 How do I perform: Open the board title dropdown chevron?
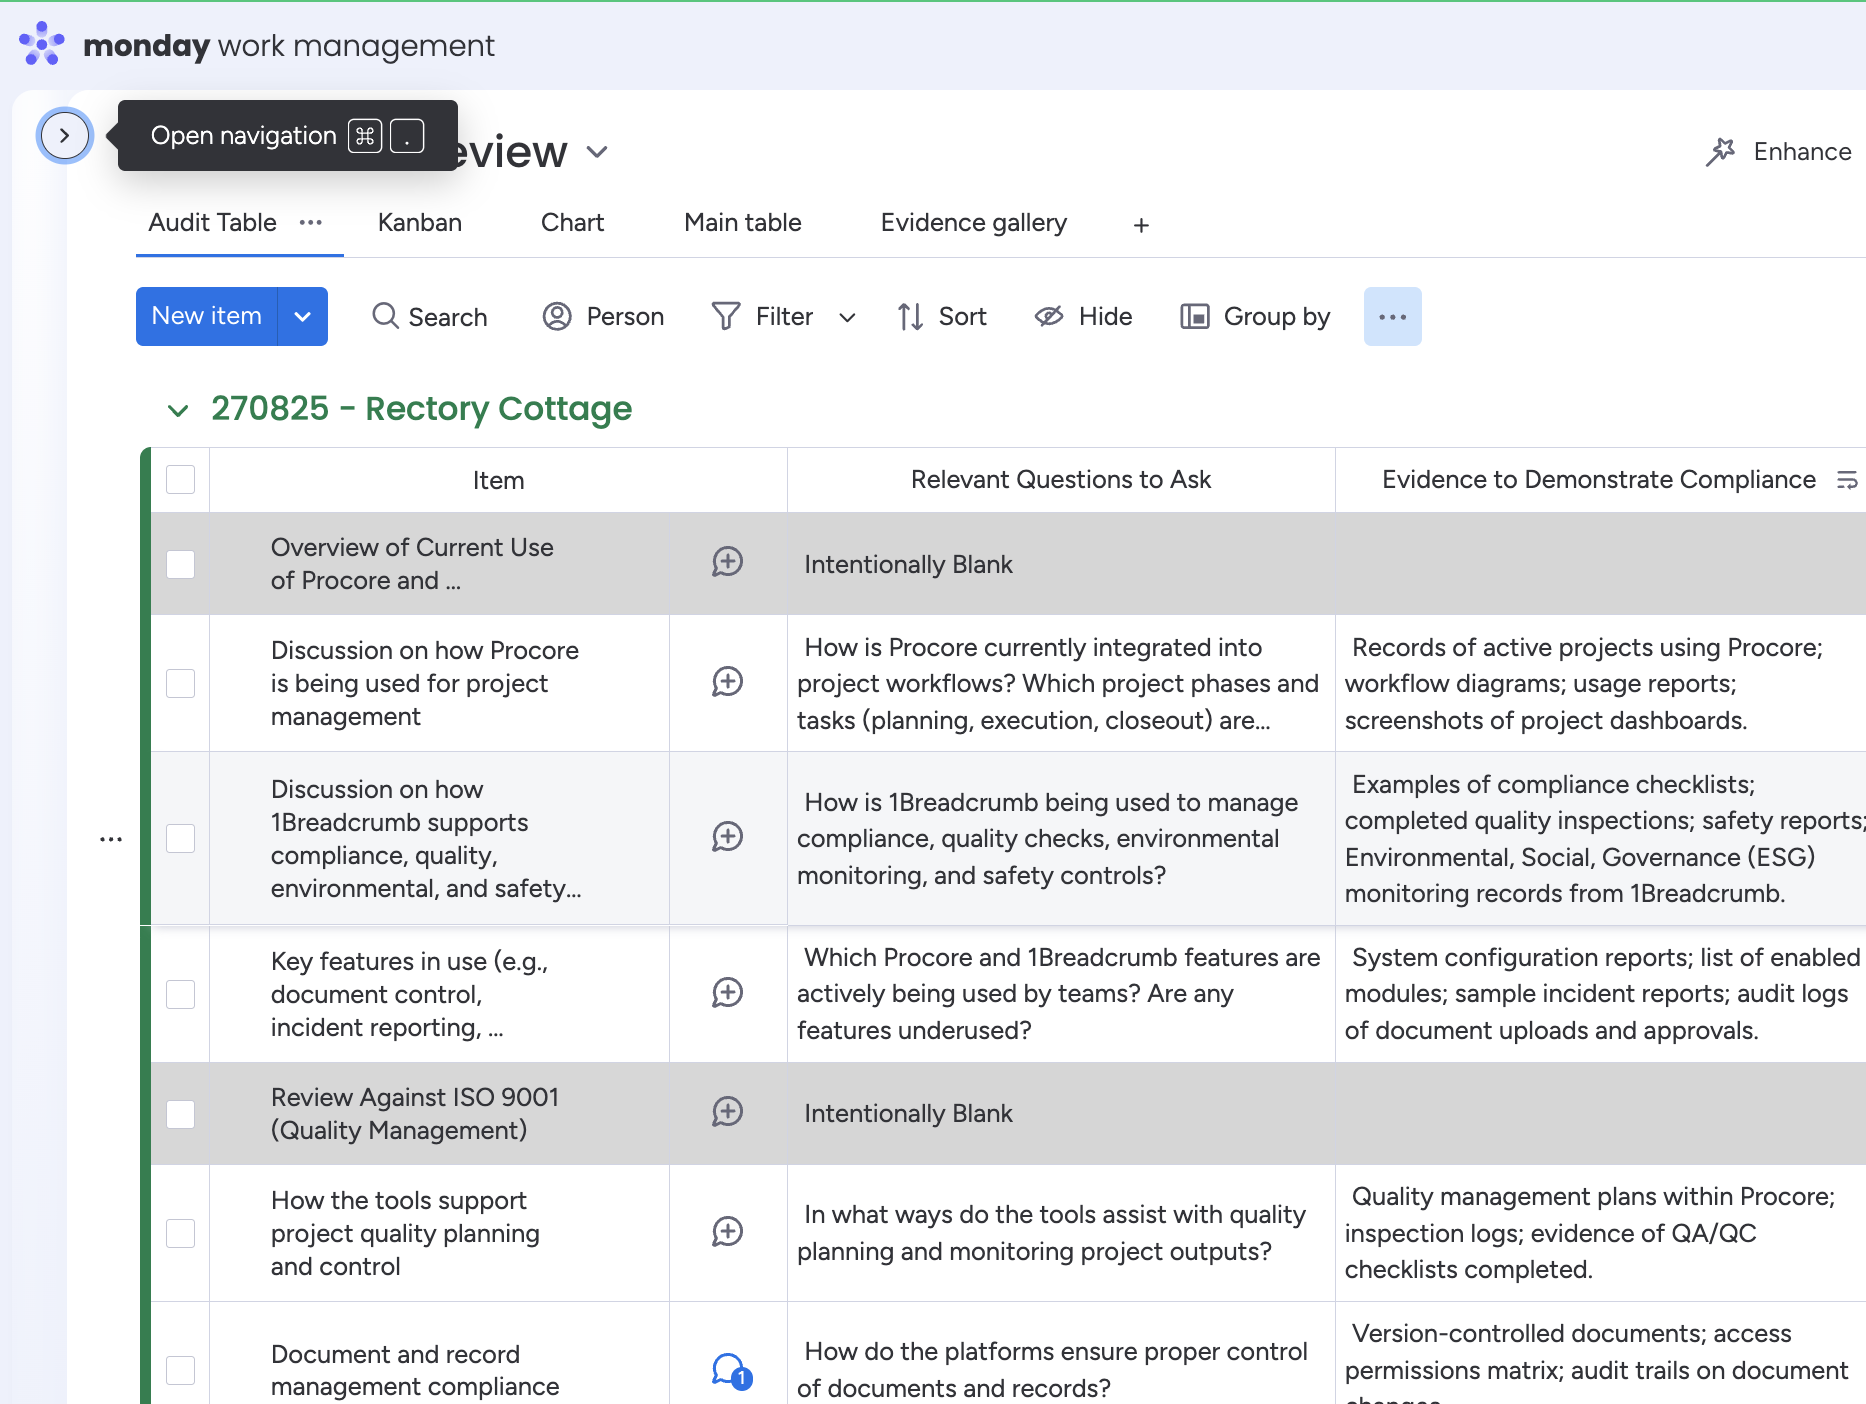click(x=597, y=152)
